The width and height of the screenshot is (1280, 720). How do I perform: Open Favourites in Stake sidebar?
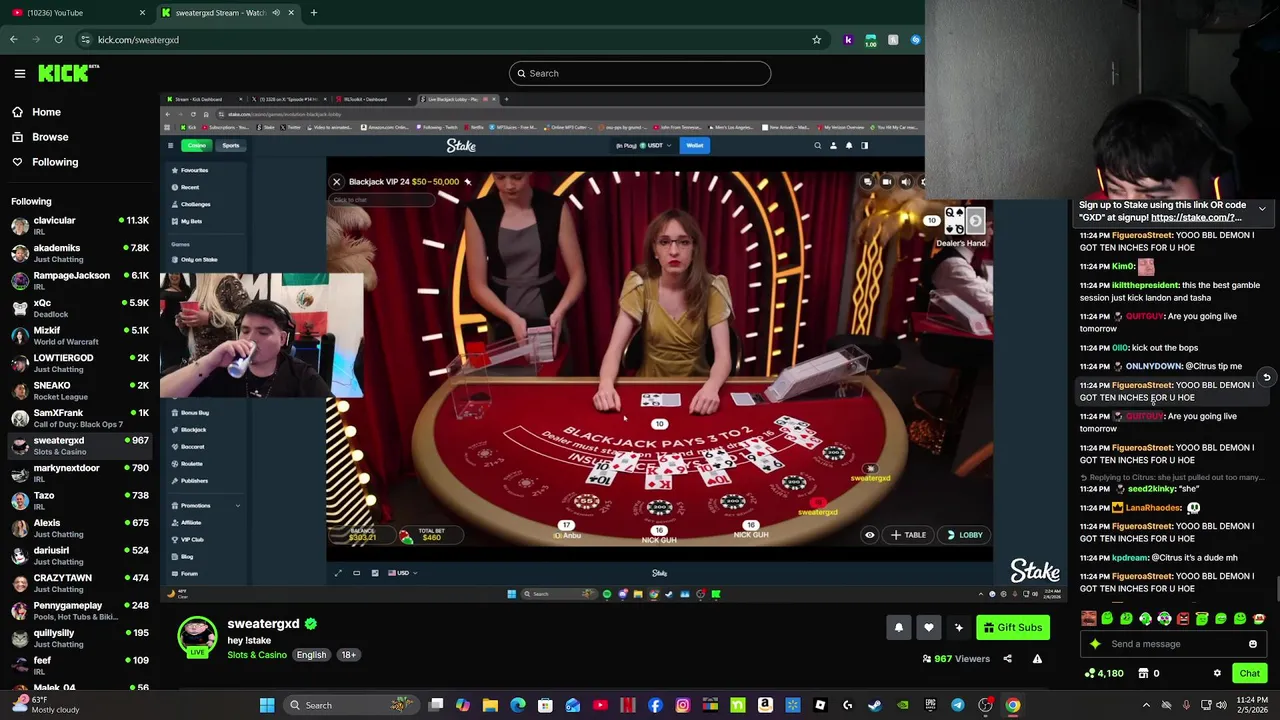[192, 170]
